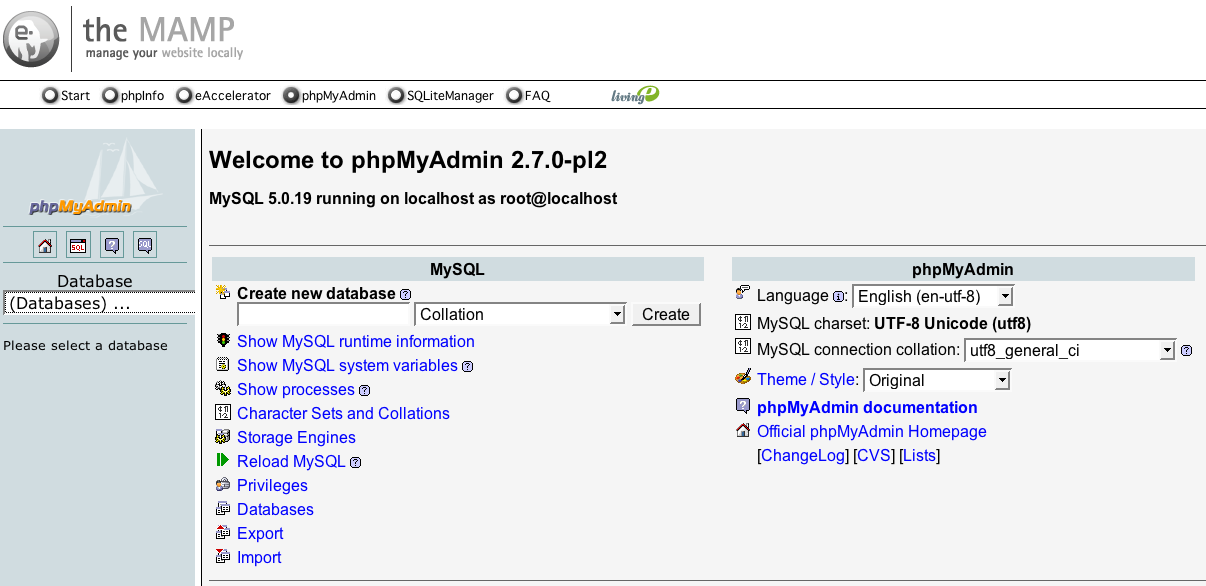Viewport: 1206px width, 586px height.
Task: Open Show MySQL runtime information link
Action: pyautogui.click(x=356, y=342)
